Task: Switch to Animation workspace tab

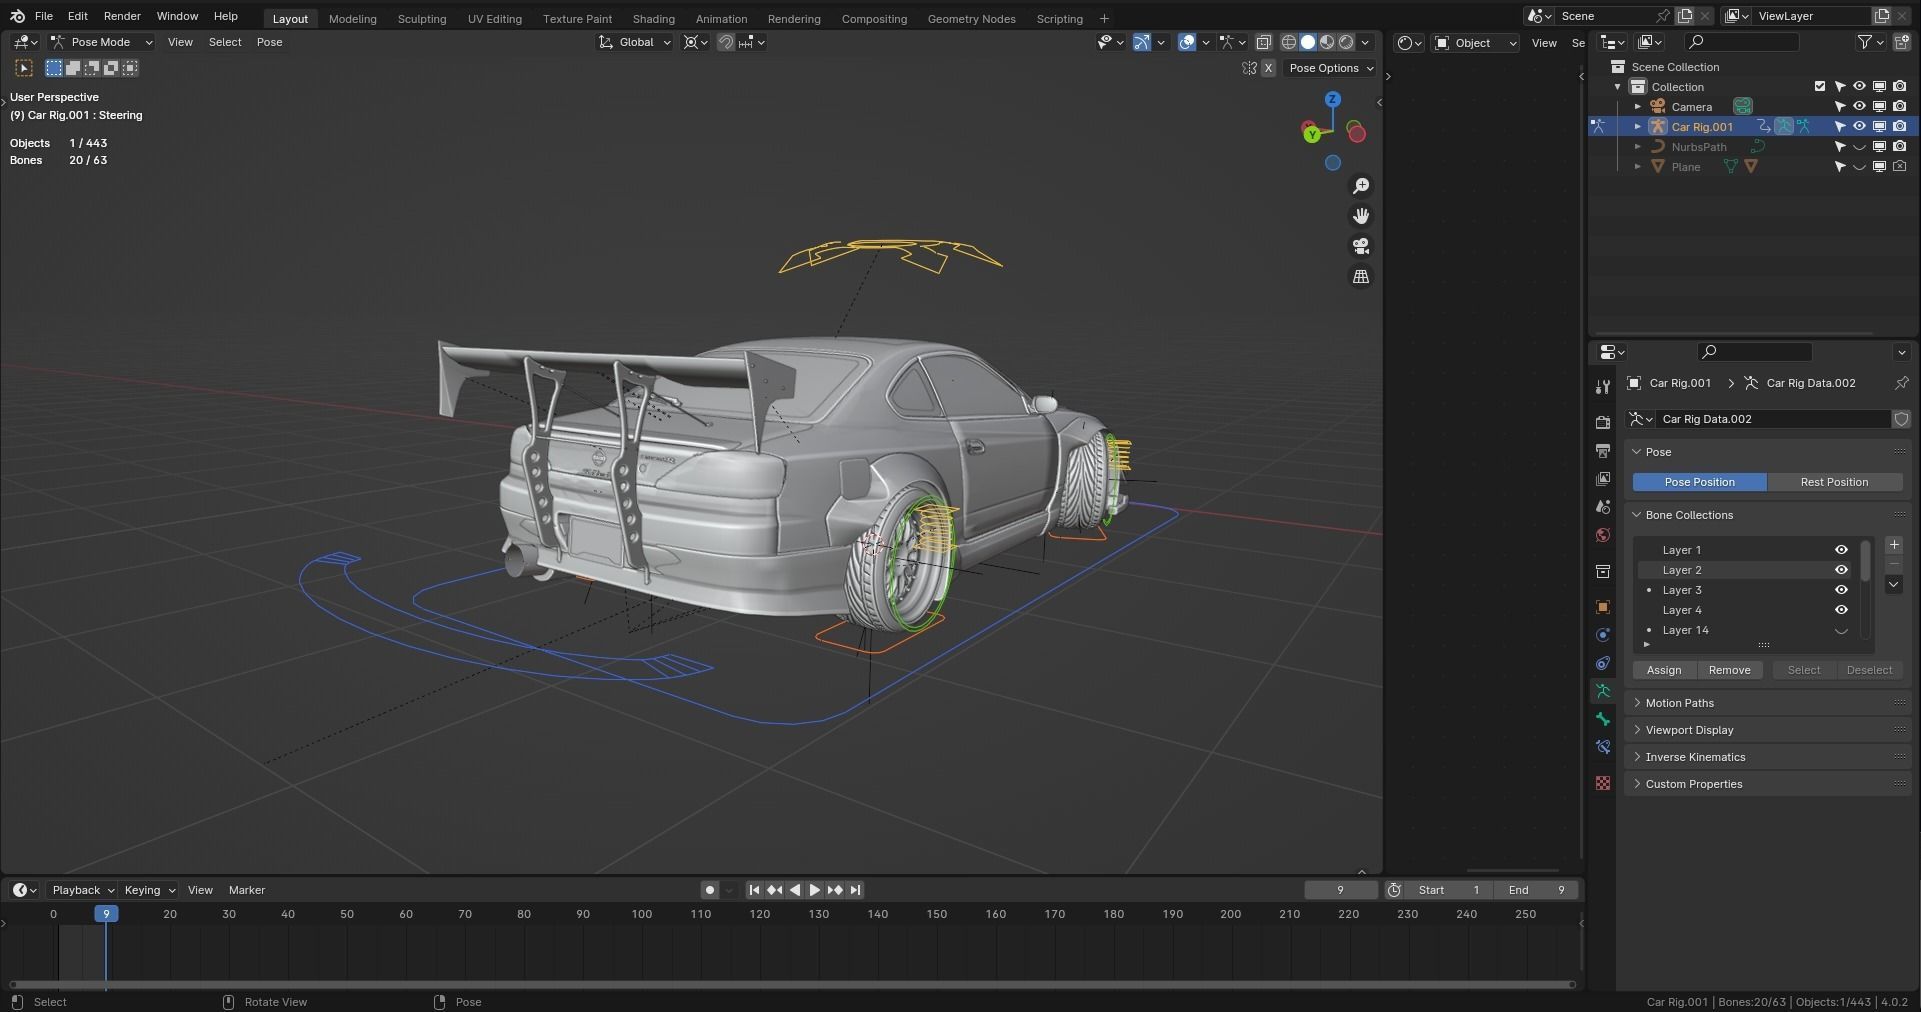Action: (x=721, y=18)
